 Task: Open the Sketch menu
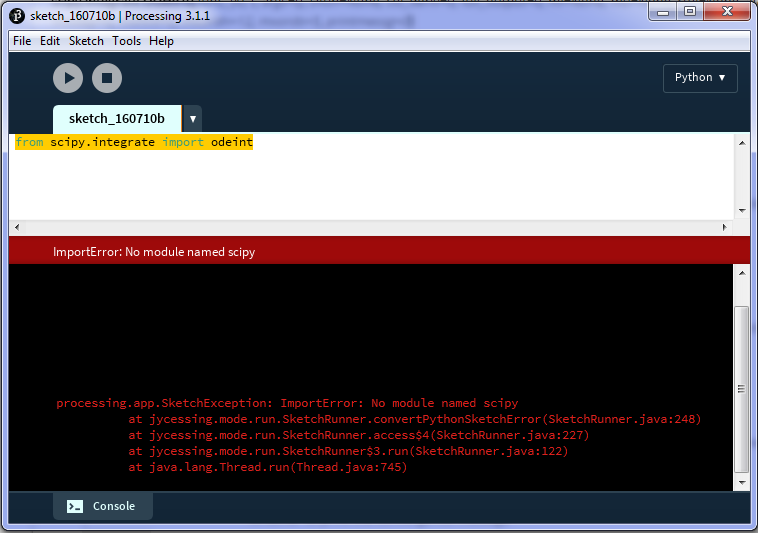coord(86,41)
